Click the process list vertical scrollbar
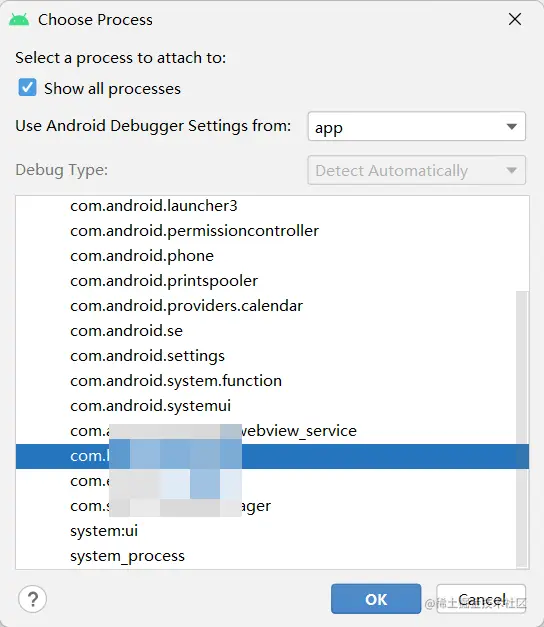The height and width of the screenshot is (627, 544). pos(522,429)
